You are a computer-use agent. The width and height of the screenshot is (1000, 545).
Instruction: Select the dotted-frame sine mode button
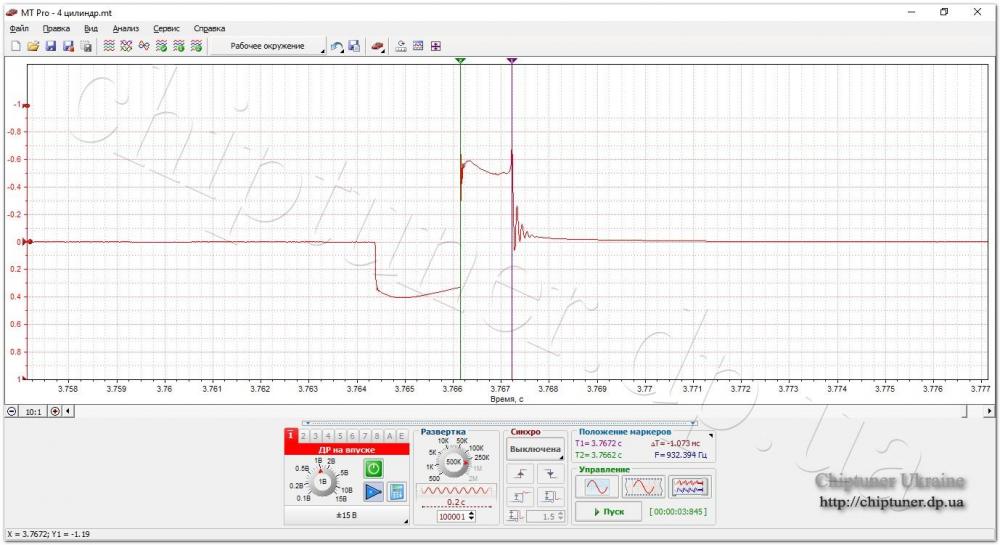pos(643,487)
